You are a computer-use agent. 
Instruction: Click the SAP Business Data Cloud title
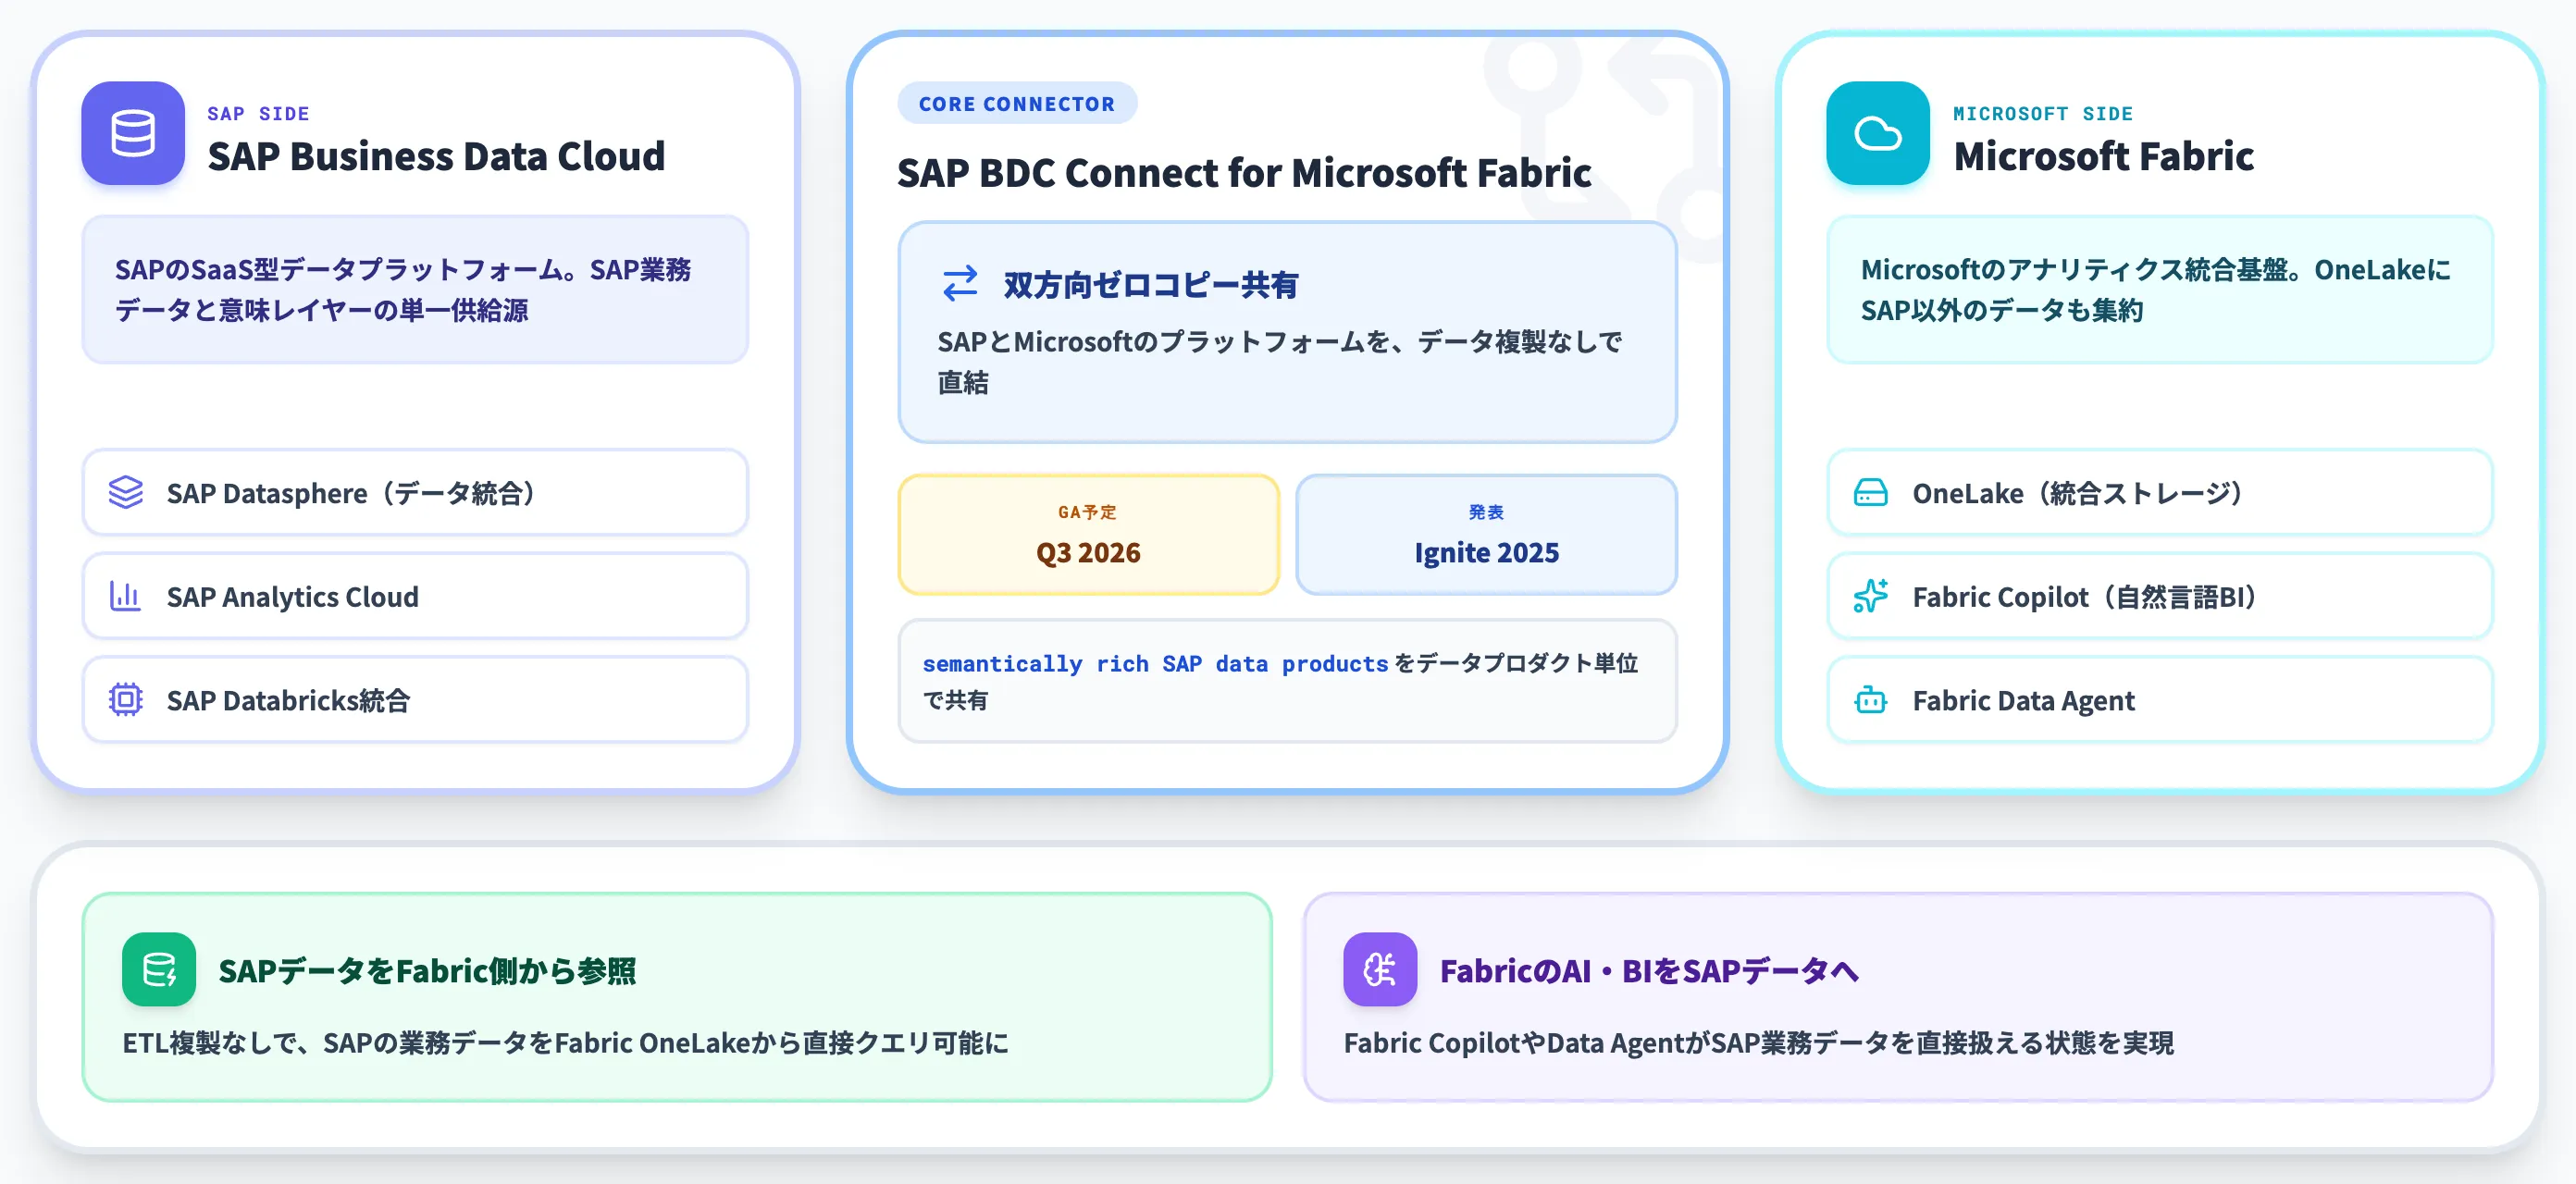coord(436,156)
